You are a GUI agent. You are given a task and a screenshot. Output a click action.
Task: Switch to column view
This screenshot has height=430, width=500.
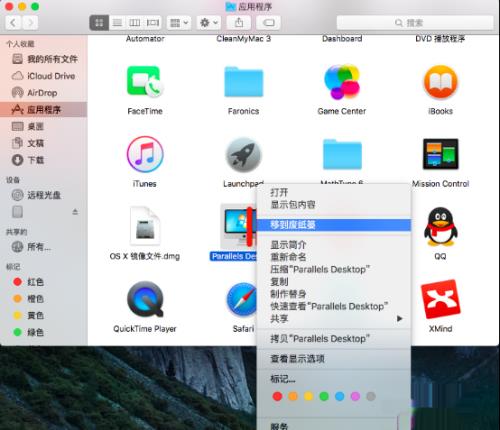coord(135,23)
